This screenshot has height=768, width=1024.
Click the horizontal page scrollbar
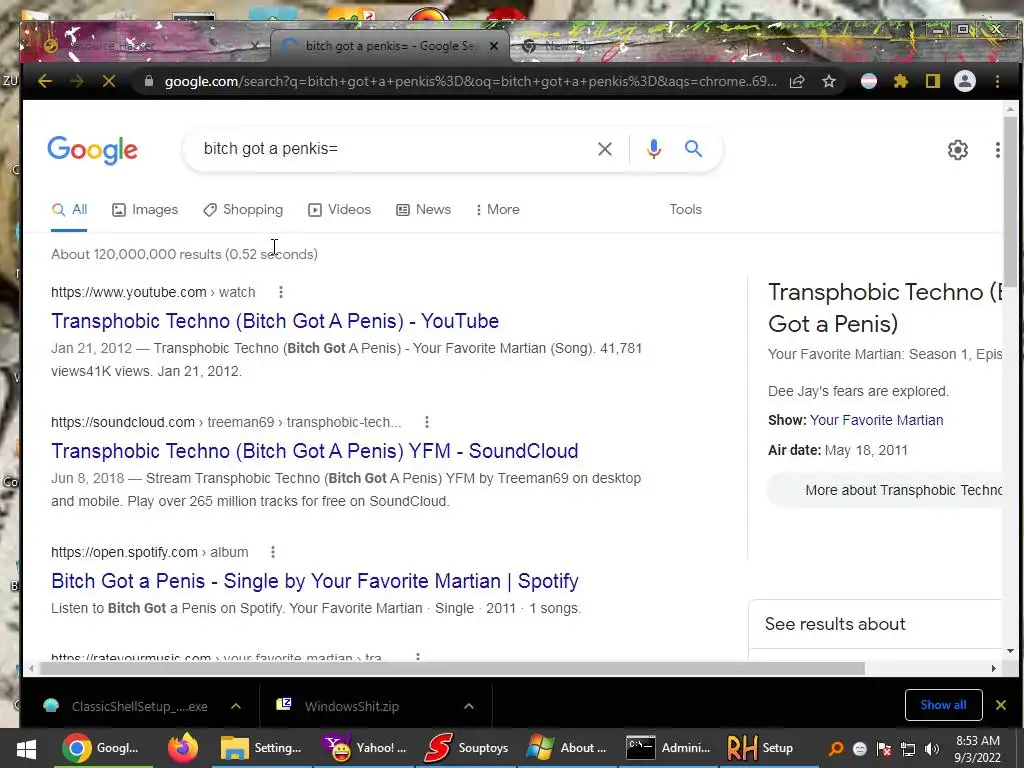(x=452, y=669)
